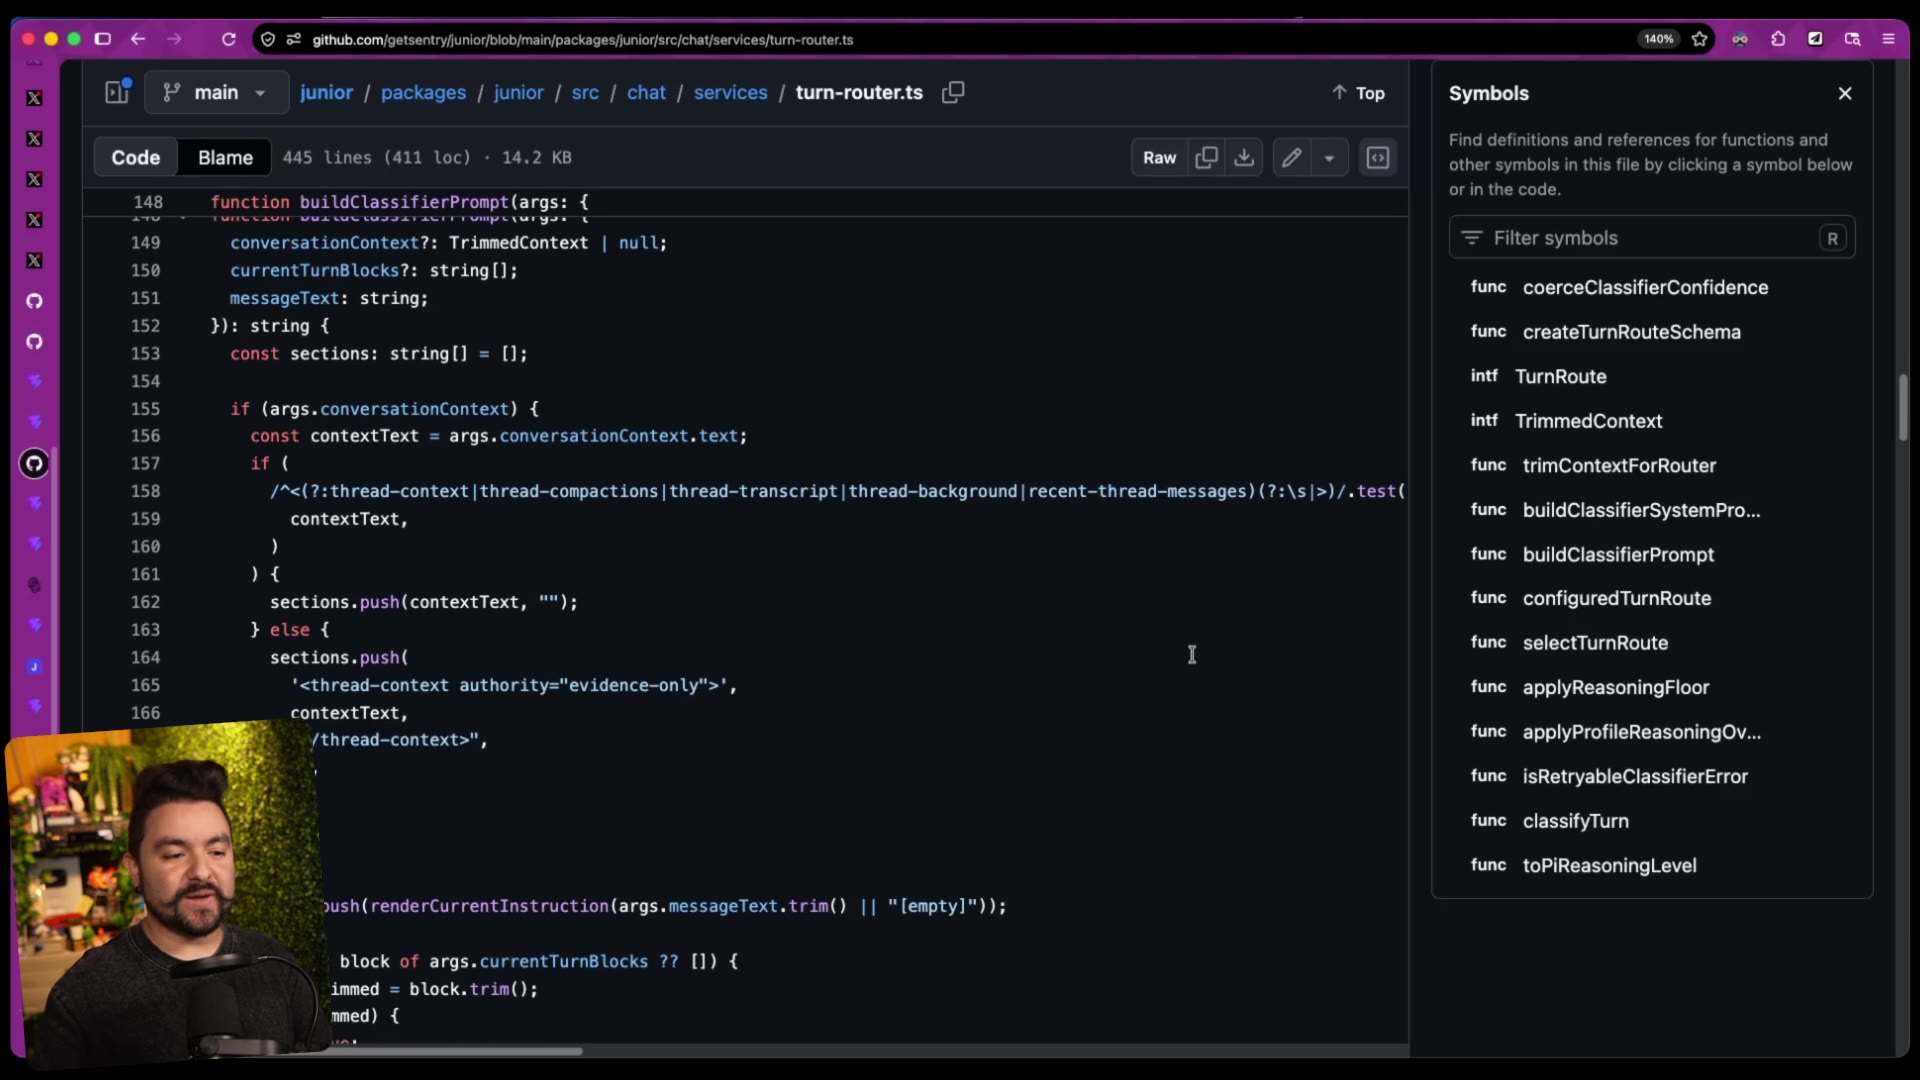The image size is (1920, 1080).
Task: Open the main branch selector dropdown
Action: pyautogui.click(x=216, y=92)
